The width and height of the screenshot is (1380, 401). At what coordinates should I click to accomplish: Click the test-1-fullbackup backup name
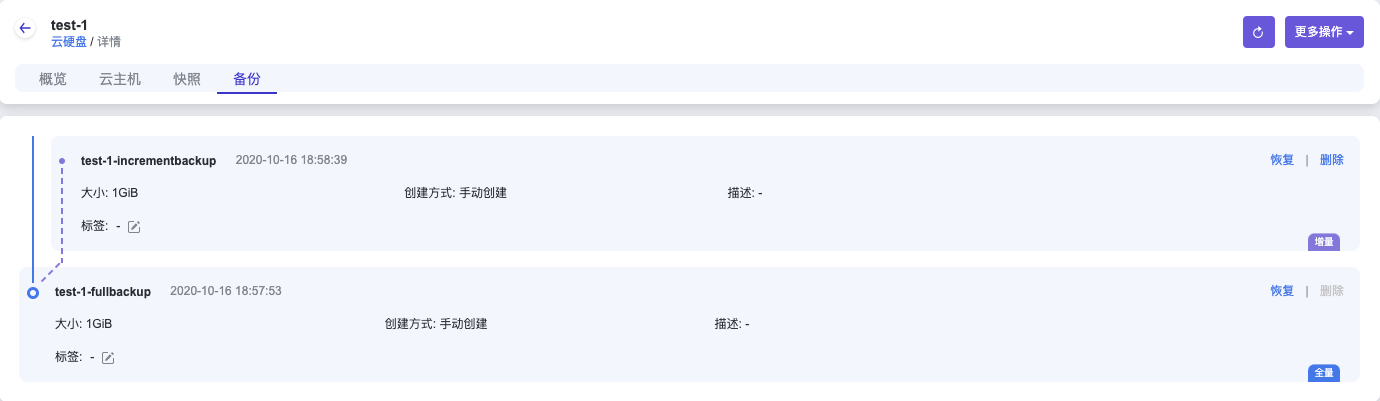pos(103,291)
